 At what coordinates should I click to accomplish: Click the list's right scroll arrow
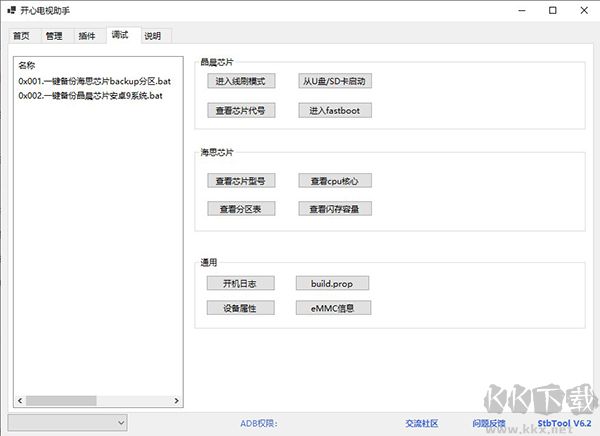pos(176,401)
